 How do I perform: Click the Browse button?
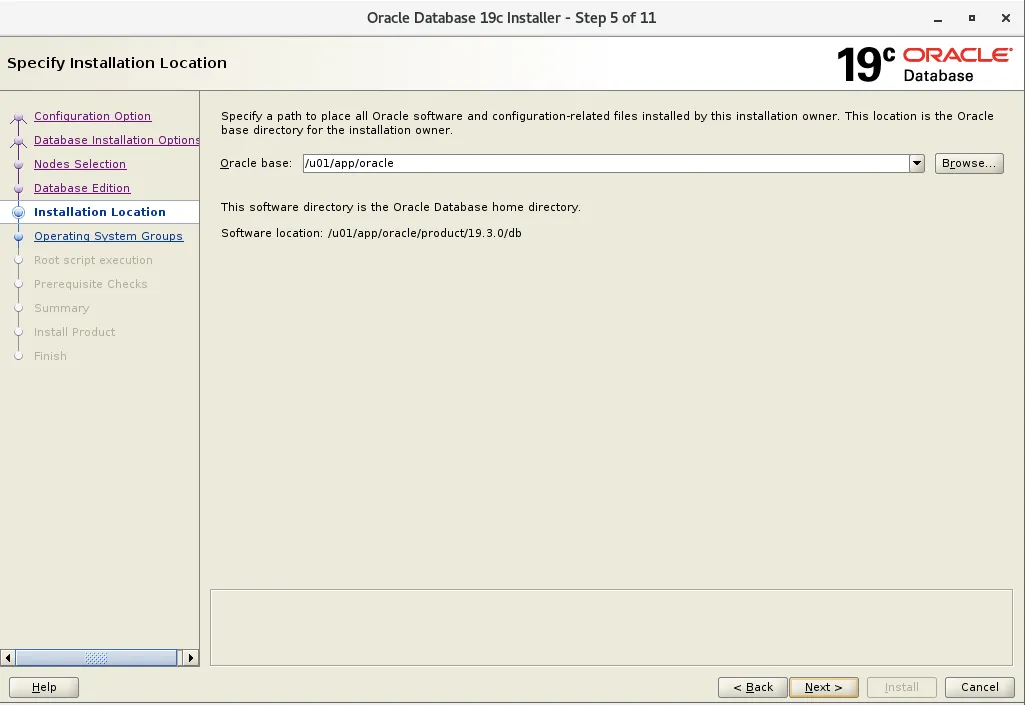(968, 163)
